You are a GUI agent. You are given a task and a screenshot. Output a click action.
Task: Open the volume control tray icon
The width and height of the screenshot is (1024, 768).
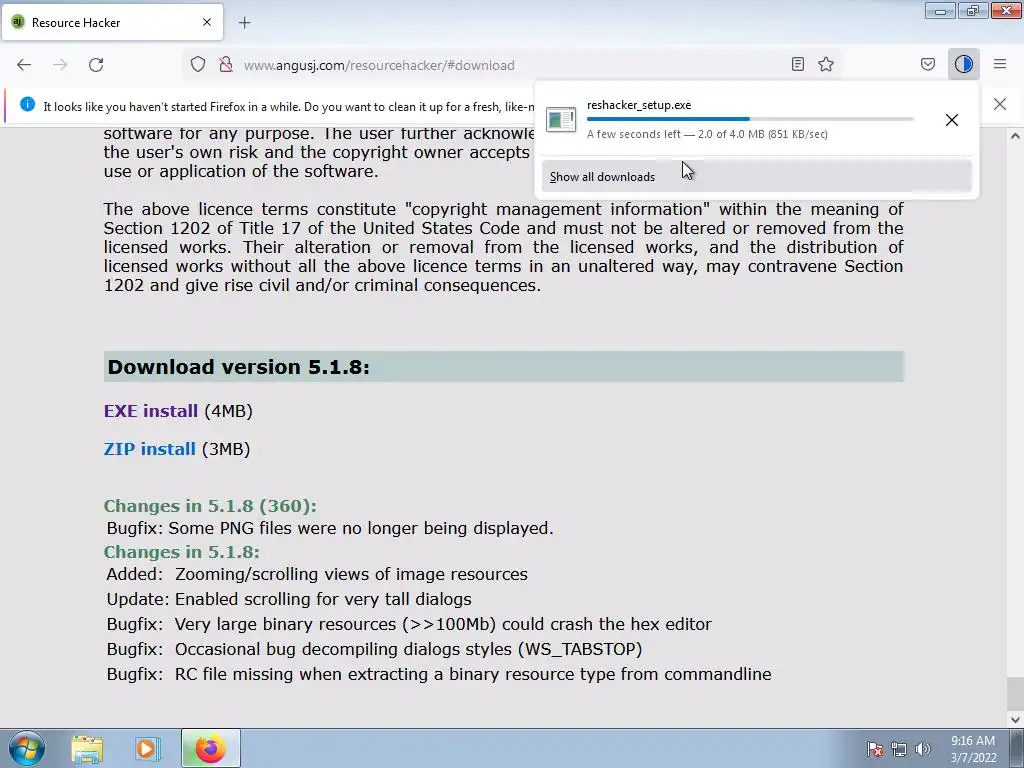pos(923,749)
